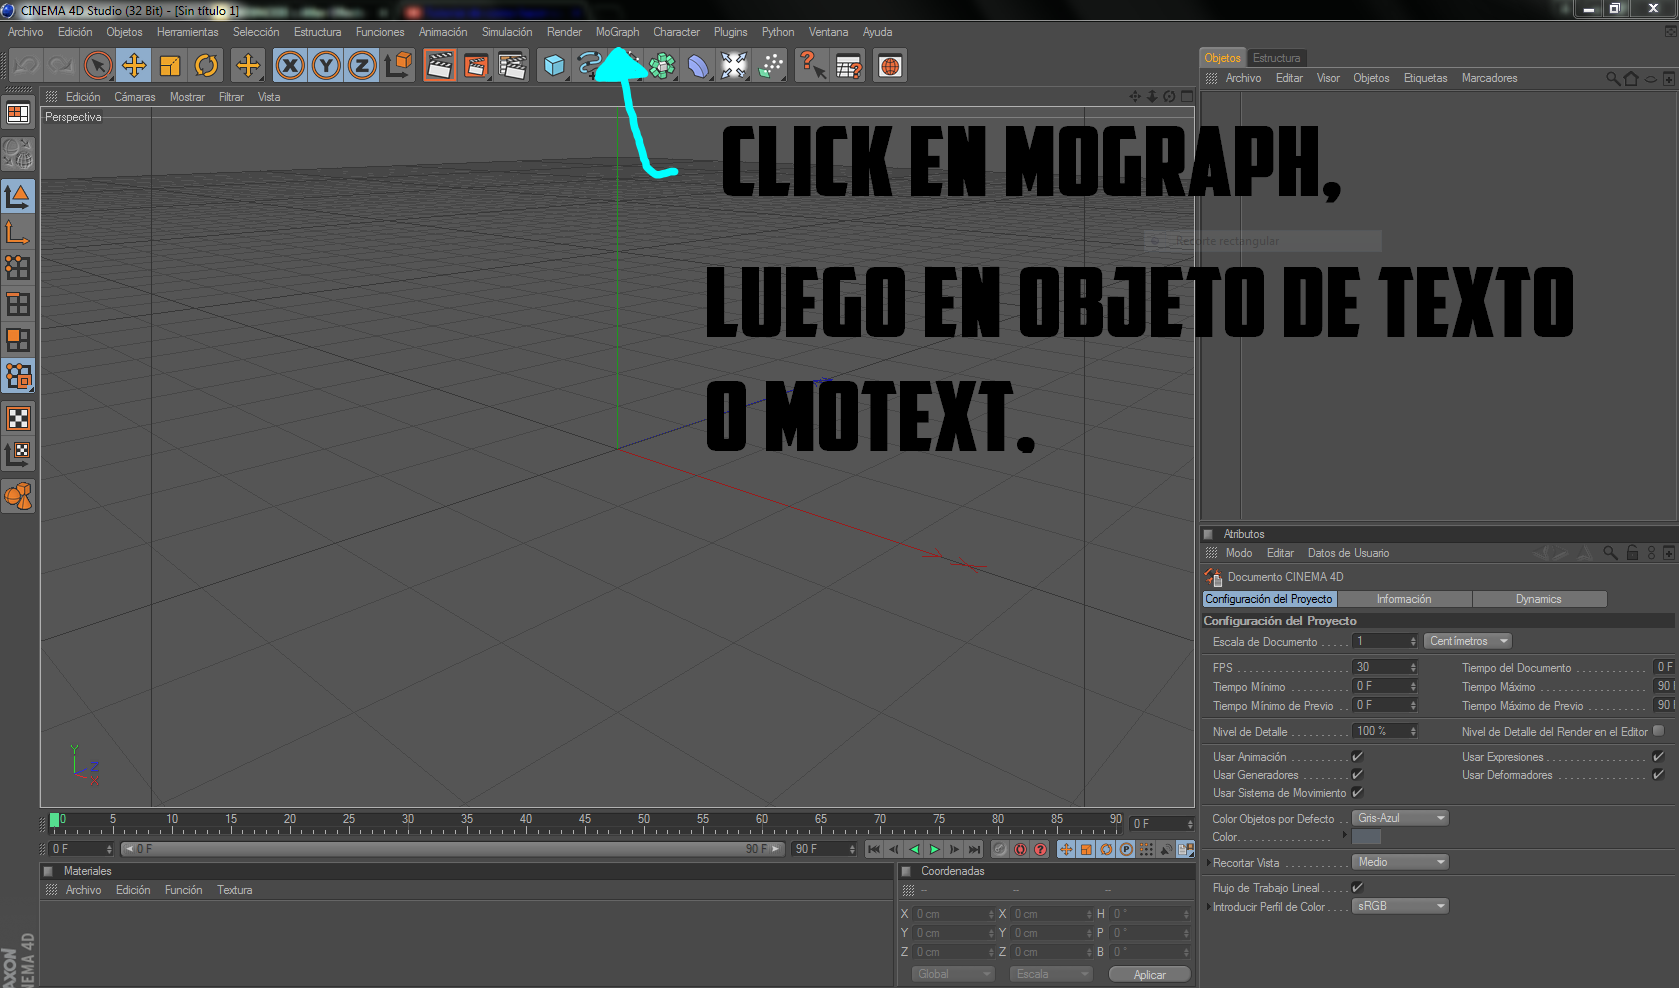Open the sRGB color profile dropdown
The image size is (1679, 988).
[1400, 906]
